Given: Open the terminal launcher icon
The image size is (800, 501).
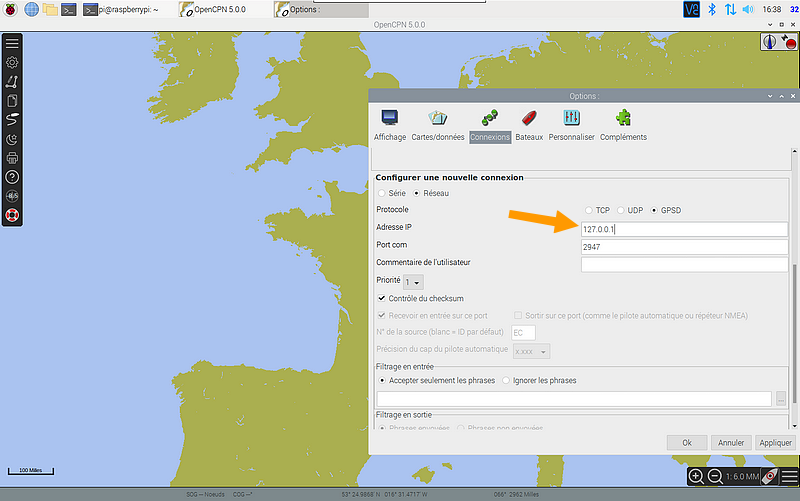Looking at the screenshot, I should 68,9.
